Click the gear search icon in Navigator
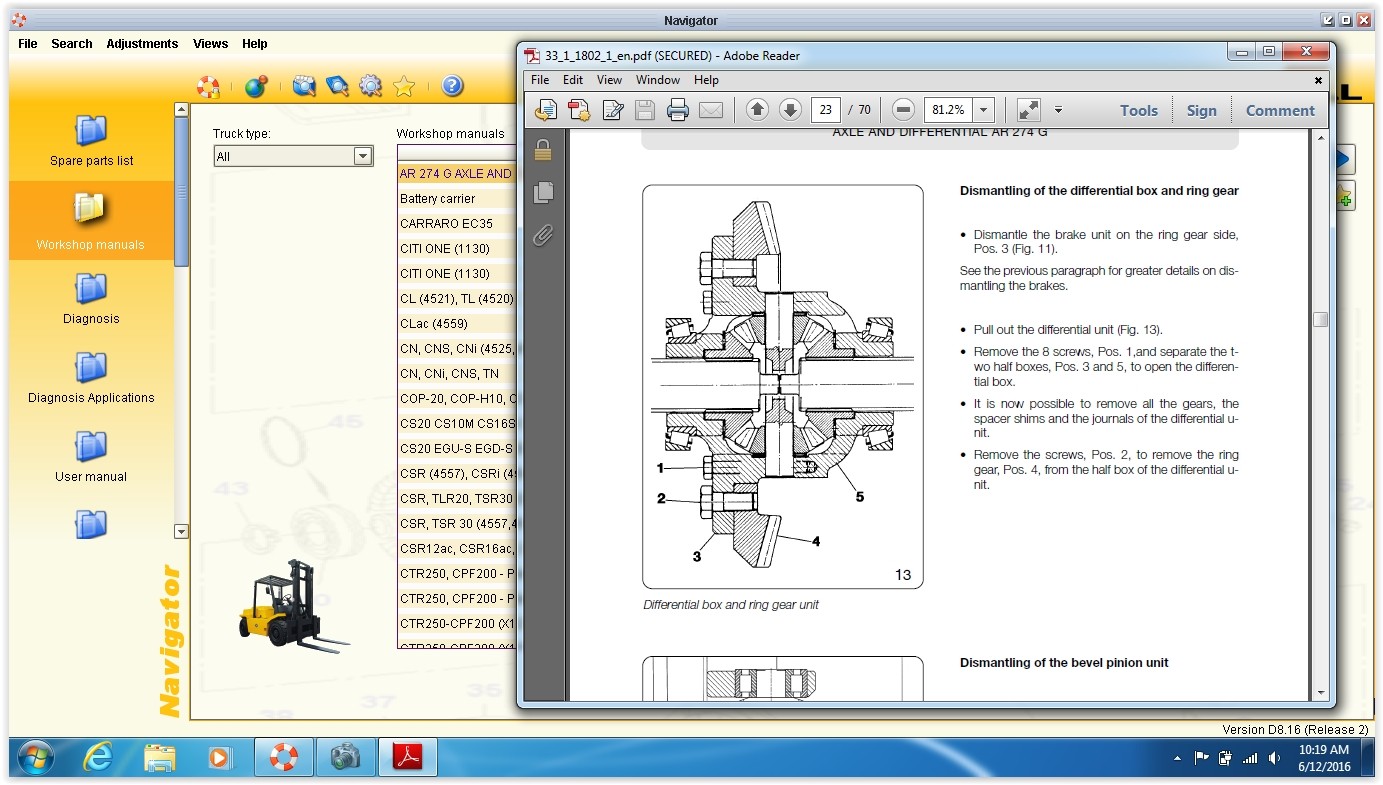 pos(371,87)
